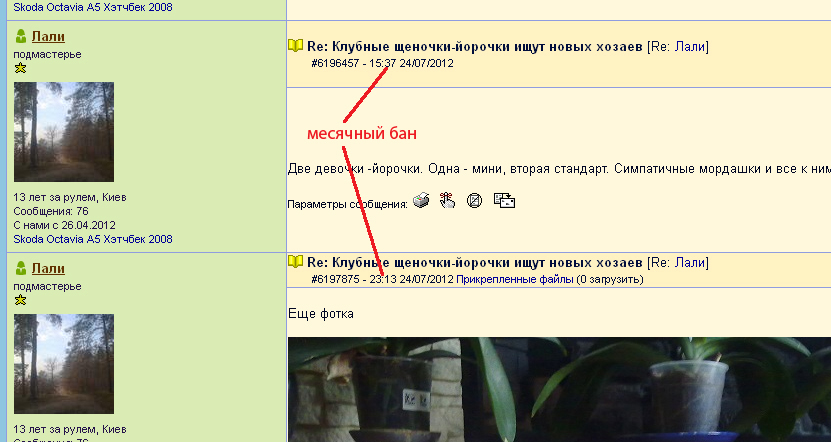
Task: Click the book icon beside the 15:37 post title
Action: (295, 45)
